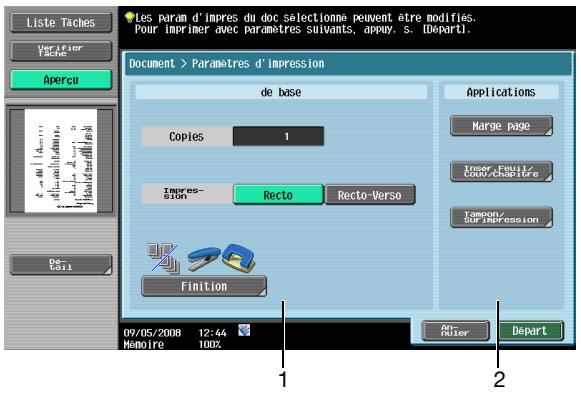Select Recto single-sided printing
The image size is (581, 393).
pyautogui.click(x=278, y=195)
